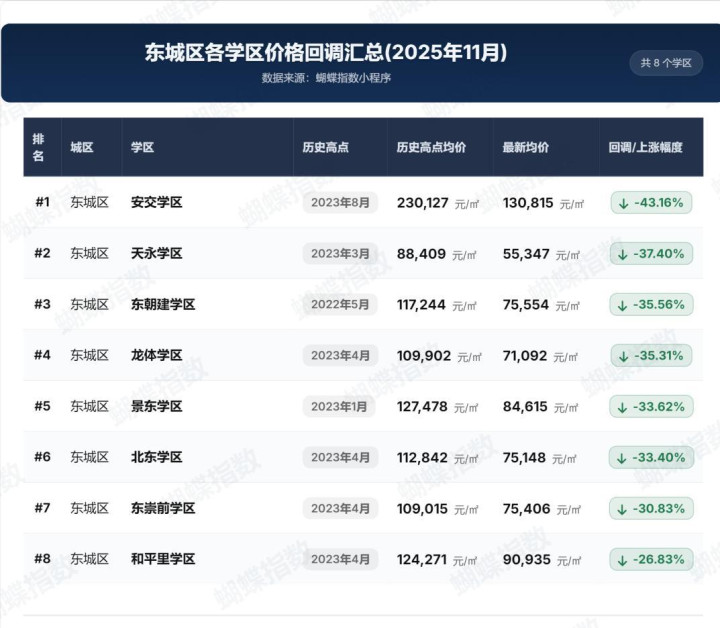The height and width of the screenshot is (628, 720).
Task: Open the 安交学区 row name
Action: point(157,202)
